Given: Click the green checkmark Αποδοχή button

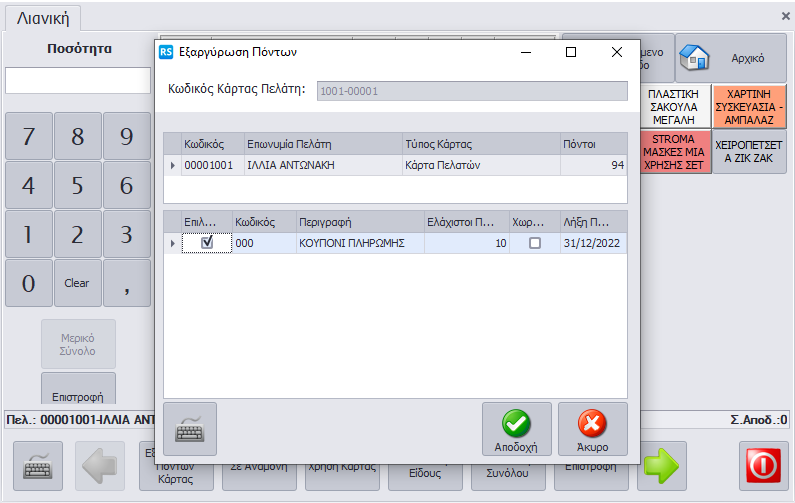Looking at the screenshot, I should point(516,429).
